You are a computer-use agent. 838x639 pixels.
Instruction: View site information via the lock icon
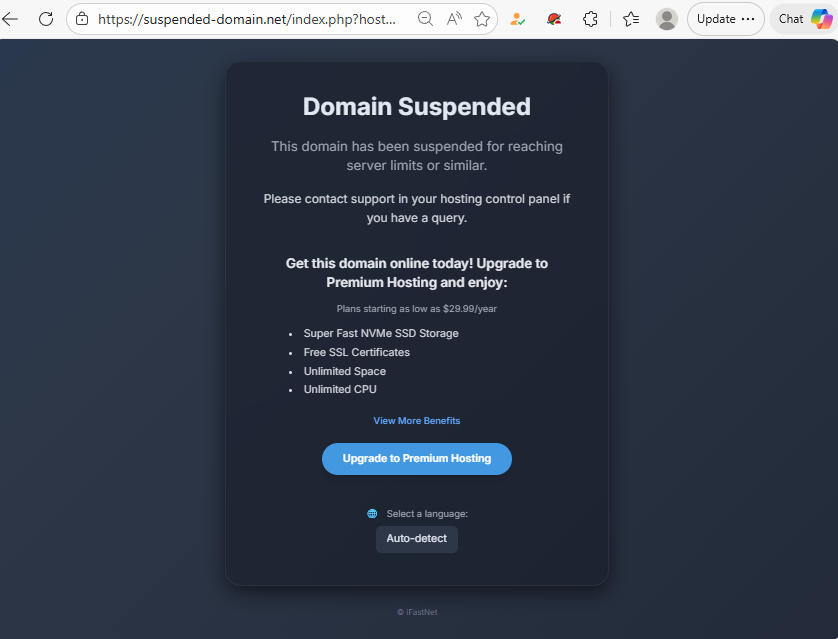tap(82, 19)
